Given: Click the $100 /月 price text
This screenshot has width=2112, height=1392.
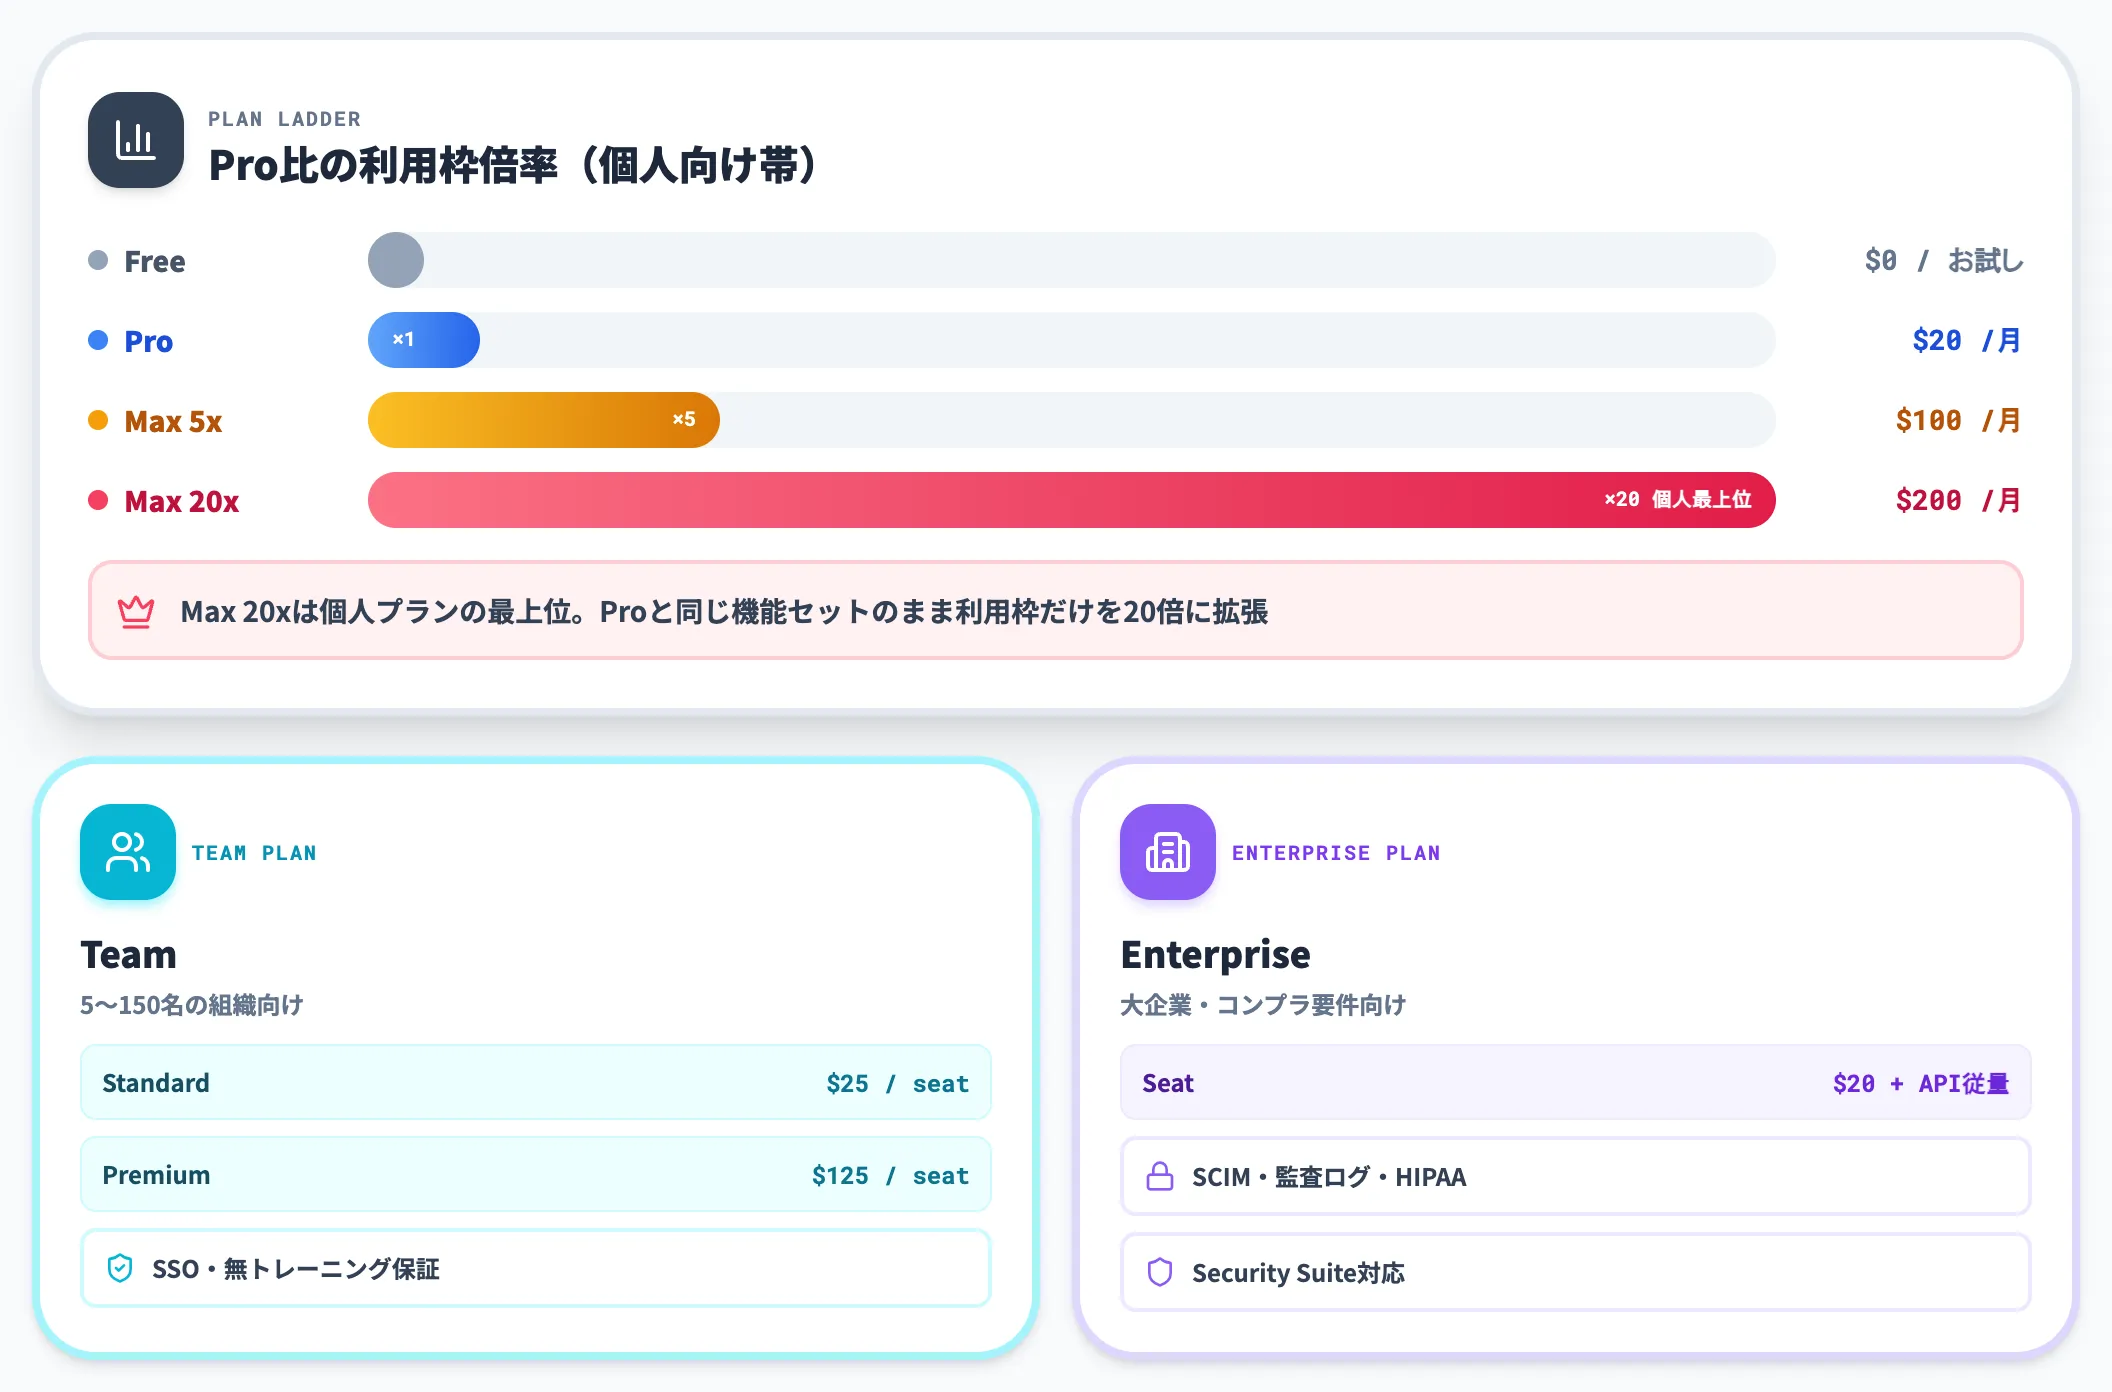Looking at the screenshot, I should (x=1960, y=421).
